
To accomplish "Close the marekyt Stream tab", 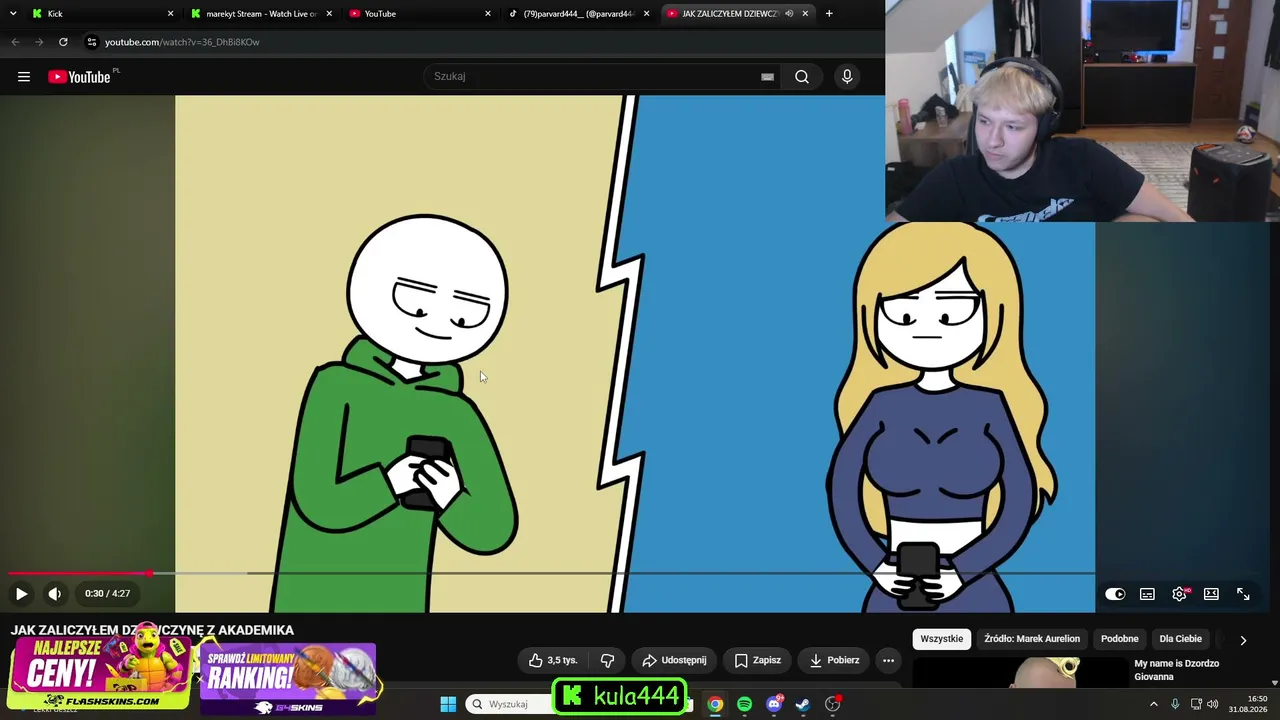I will click(329, 14).
